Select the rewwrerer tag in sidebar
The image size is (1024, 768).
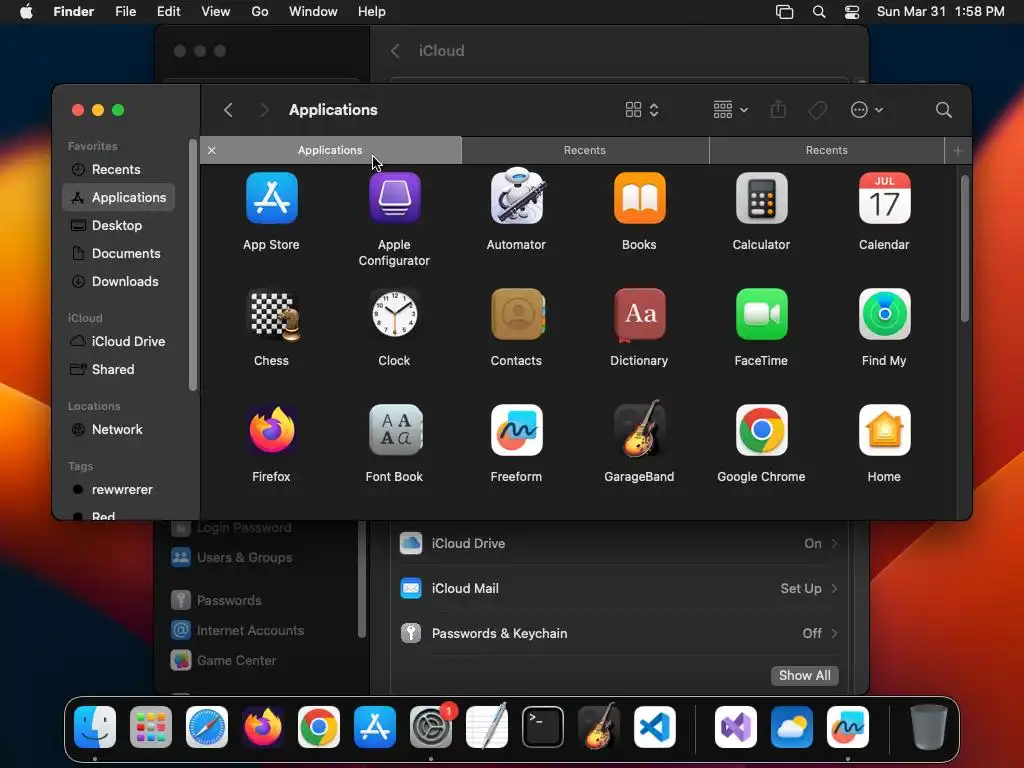coord(118,490)
